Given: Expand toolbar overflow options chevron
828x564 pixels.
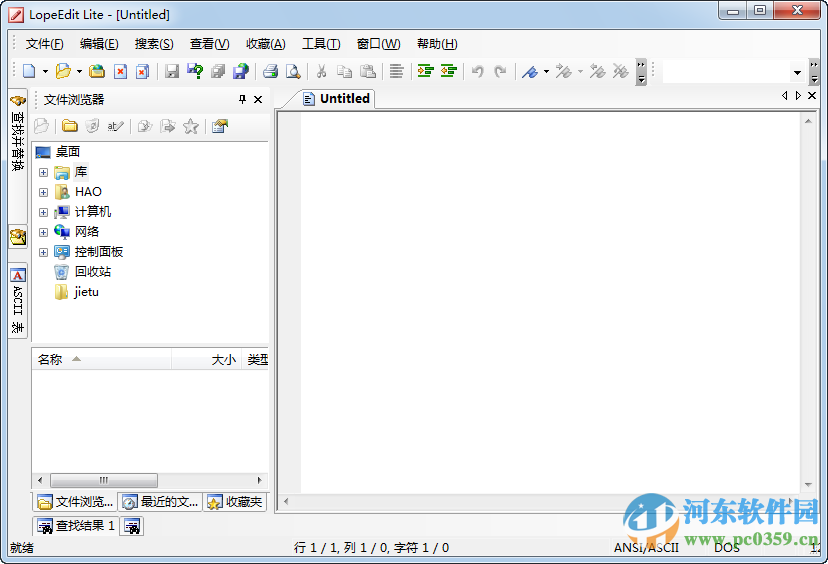Looking at the screenshot, I should click(x=641, y=72).
